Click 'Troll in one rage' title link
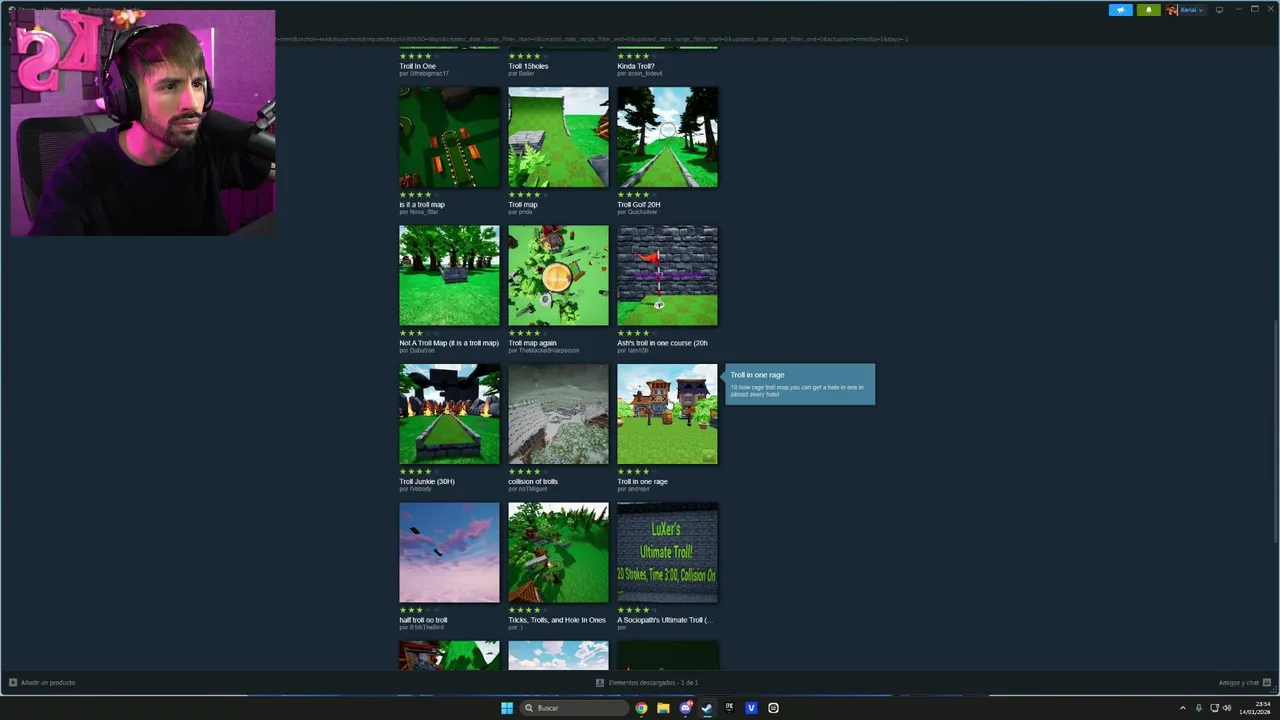This screenshot has width=1280, height=720. tap(642, 481)
